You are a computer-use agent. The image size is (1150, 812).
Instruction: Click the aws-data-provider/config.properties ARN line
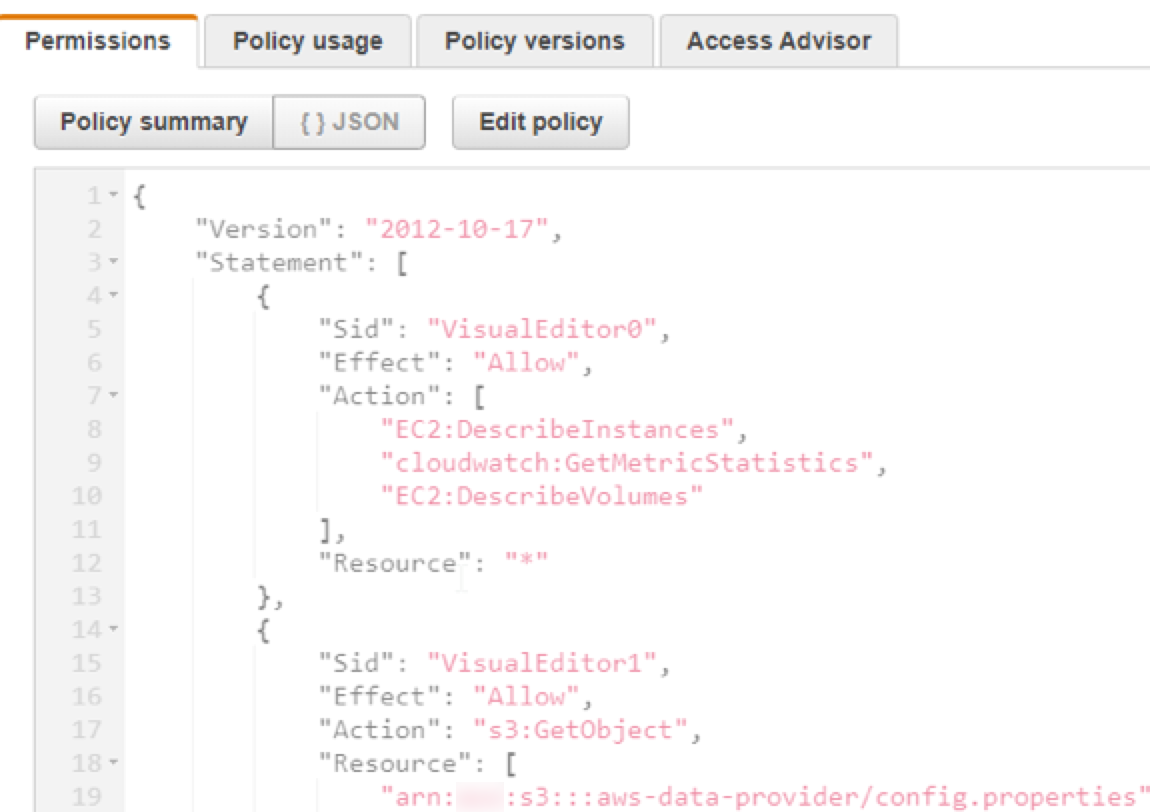[x=760, y=797]
